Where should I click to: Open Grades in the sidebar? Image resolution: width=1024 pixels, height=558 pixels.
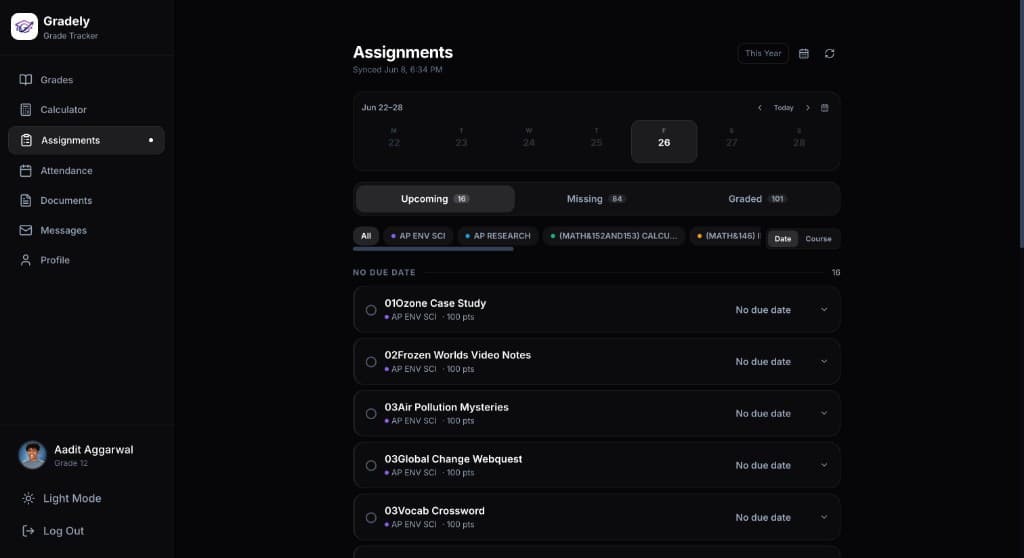click(x=86, y=80)
